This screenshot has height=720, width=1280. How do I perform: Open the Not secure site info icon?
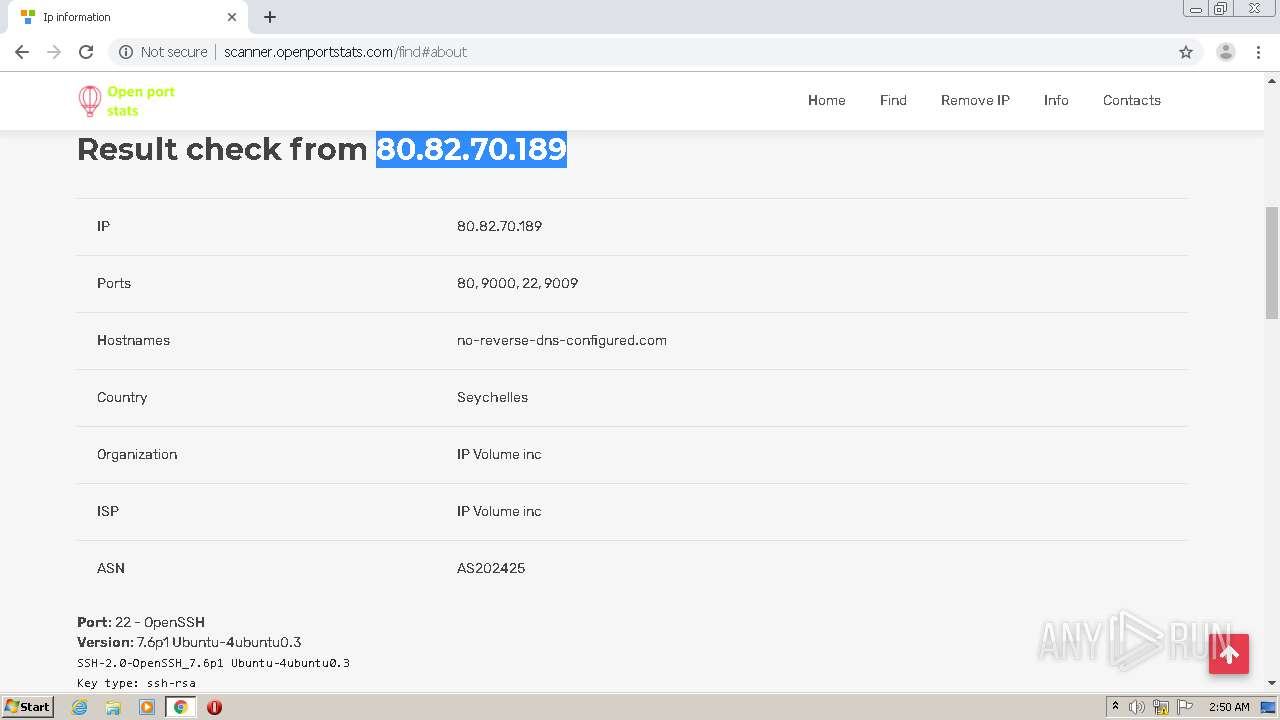(x=126, y=52)
